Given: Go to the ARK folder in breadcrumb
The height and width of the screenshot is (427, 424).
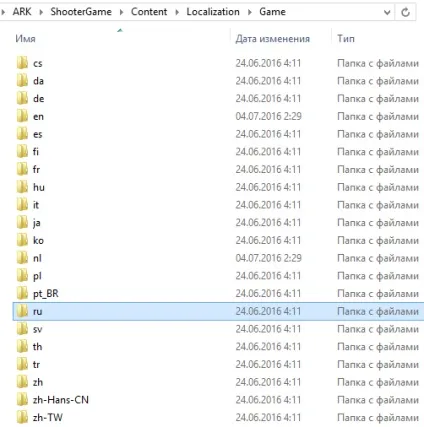Looking at the screenshot, I should (x=22, y=12).
